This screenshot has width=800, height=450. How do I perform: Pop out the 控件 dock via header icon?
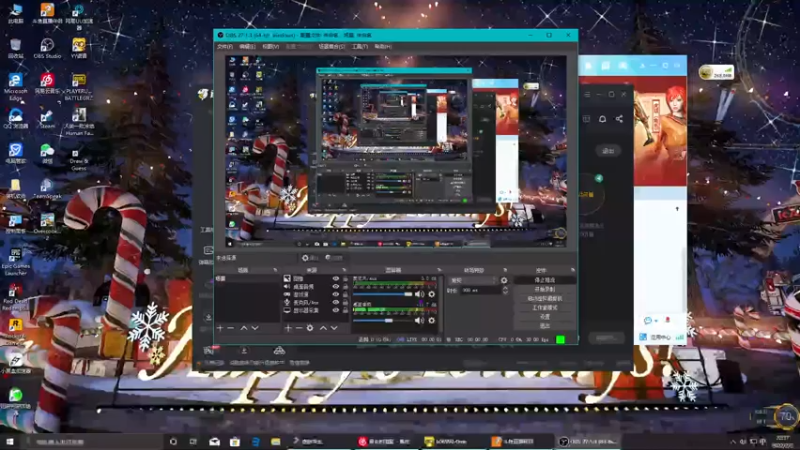pyautogui.click(x=572, y=270)
